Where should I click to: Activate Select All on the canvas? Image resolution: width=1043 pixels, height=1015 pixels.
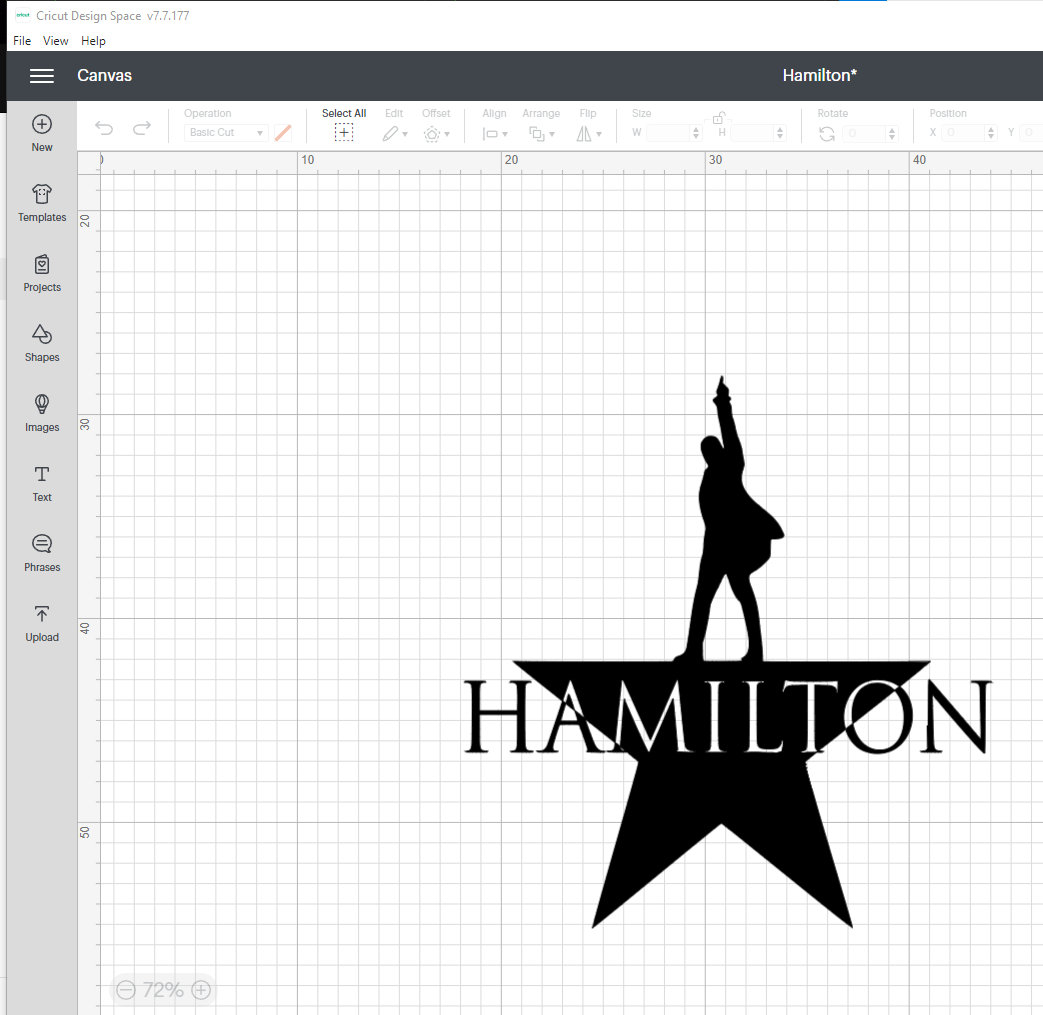tap(344, 131)
